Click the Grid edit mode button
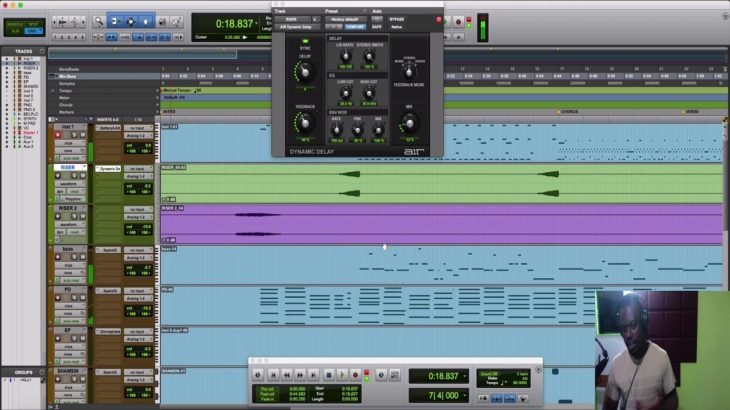 (x=33, y=31)
